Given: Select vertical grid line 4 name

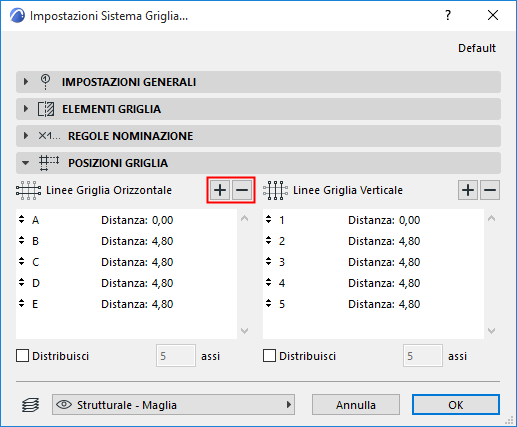Looking at the screenshot, I should [x=282, y=283].
